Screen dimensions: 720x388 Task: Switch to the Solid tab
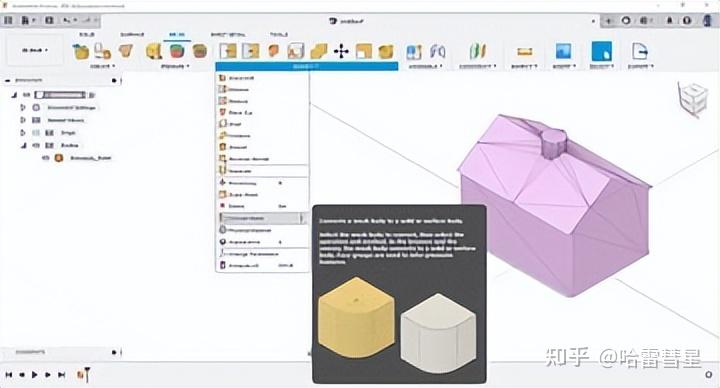(86, 34)
